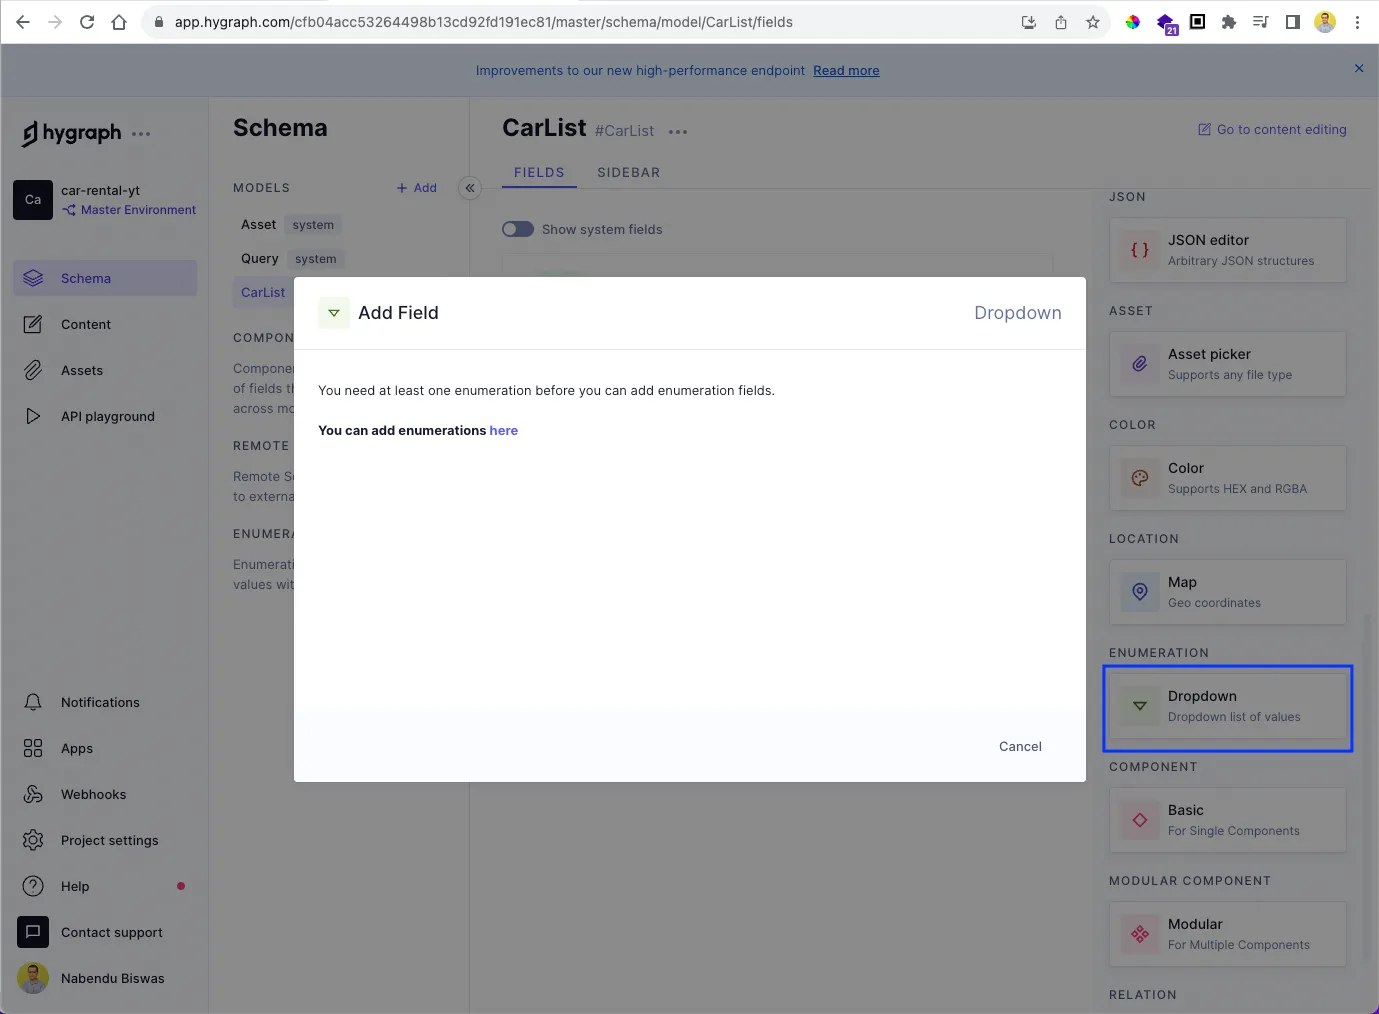
Task: Open Content section icon
Action: click(x=33, y=324)
